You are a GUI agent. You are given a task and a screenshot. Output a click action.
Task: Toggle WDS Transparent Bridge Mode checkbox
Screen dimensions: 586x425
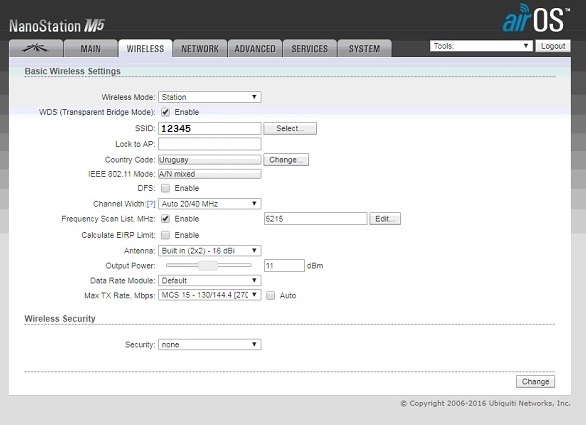pyautogui.click(x=165, y=112)
